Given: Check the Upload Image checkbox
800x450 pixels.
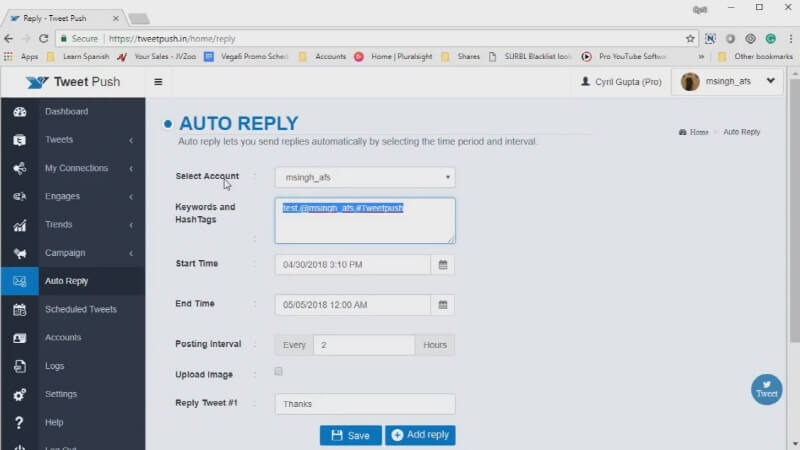Looking at the screenshot, I should [279, 371].
